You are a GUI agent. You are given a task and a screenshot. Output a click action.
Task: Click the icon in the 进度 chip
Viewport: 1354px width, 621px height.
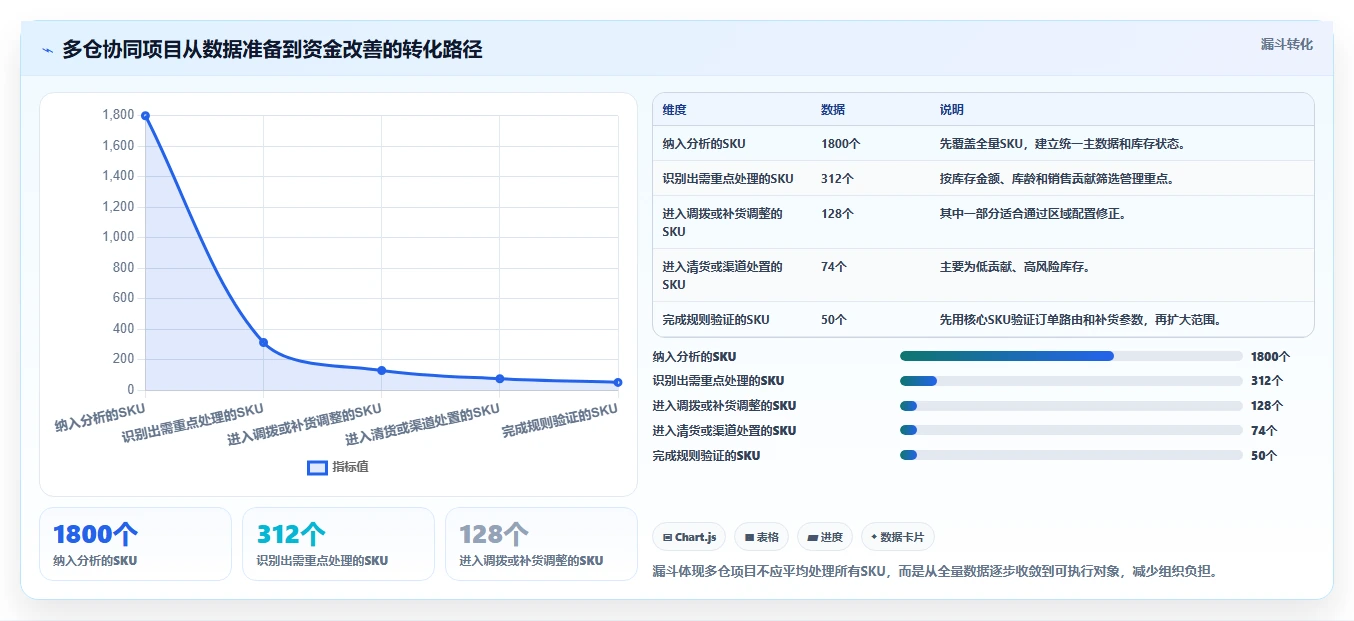[812, 537]
